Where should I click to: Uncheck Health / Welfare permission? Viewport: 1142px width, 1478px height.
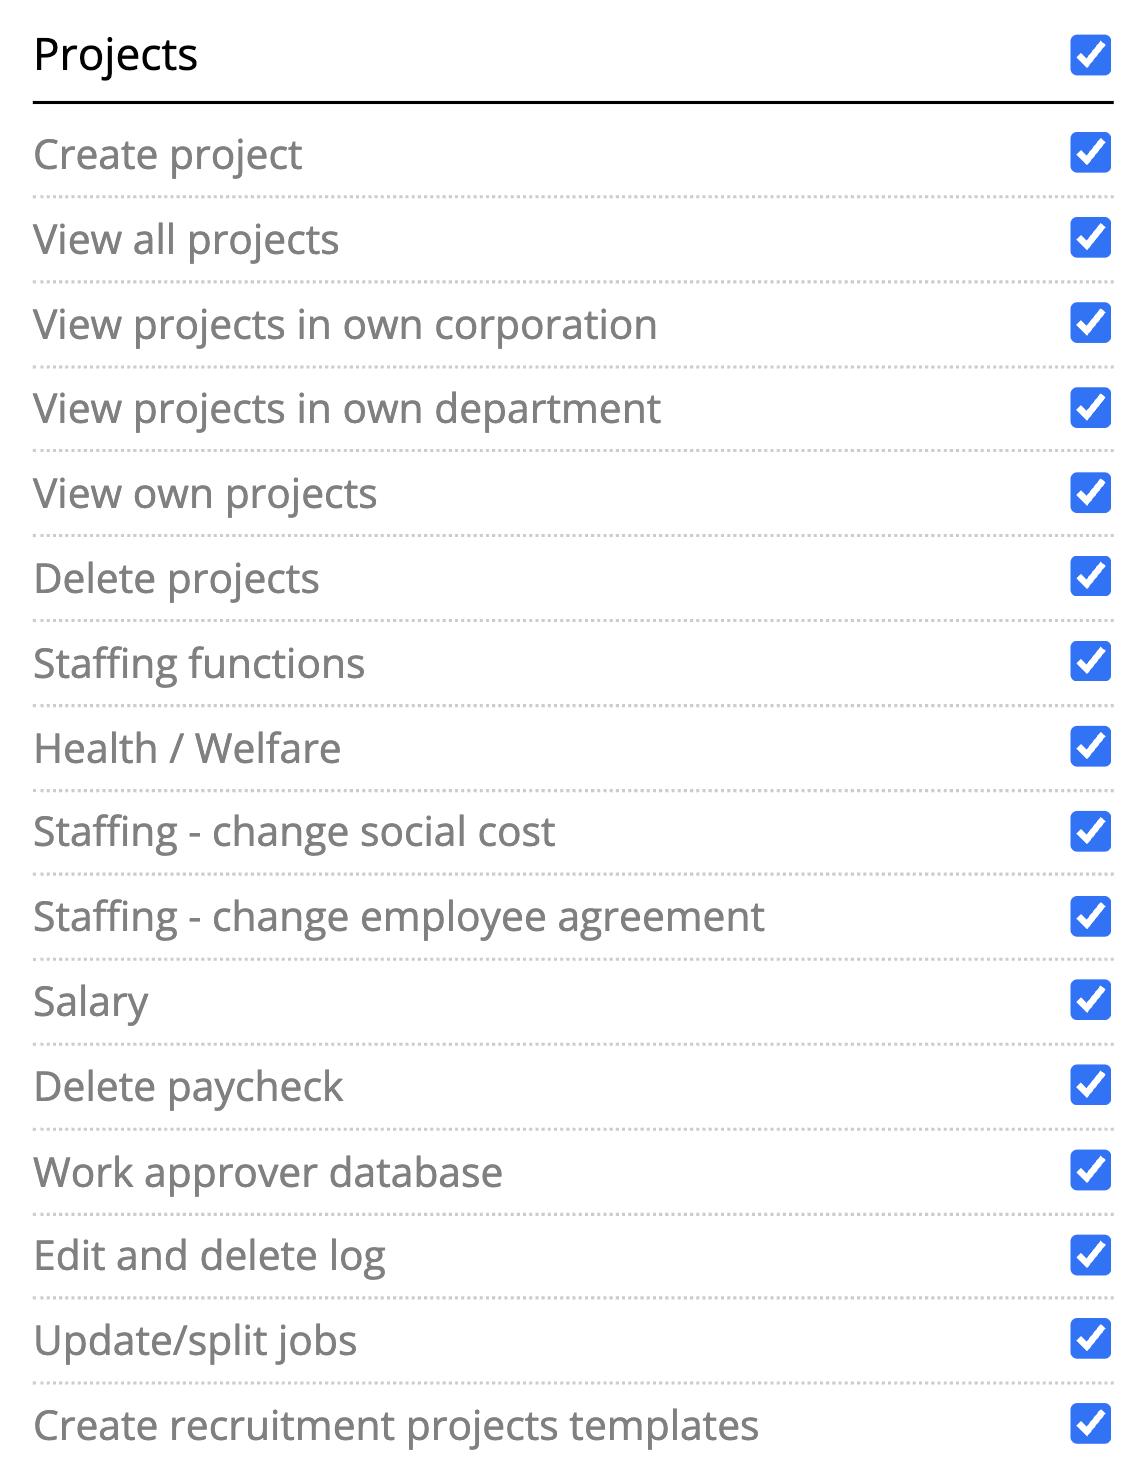click(1090, 747)
